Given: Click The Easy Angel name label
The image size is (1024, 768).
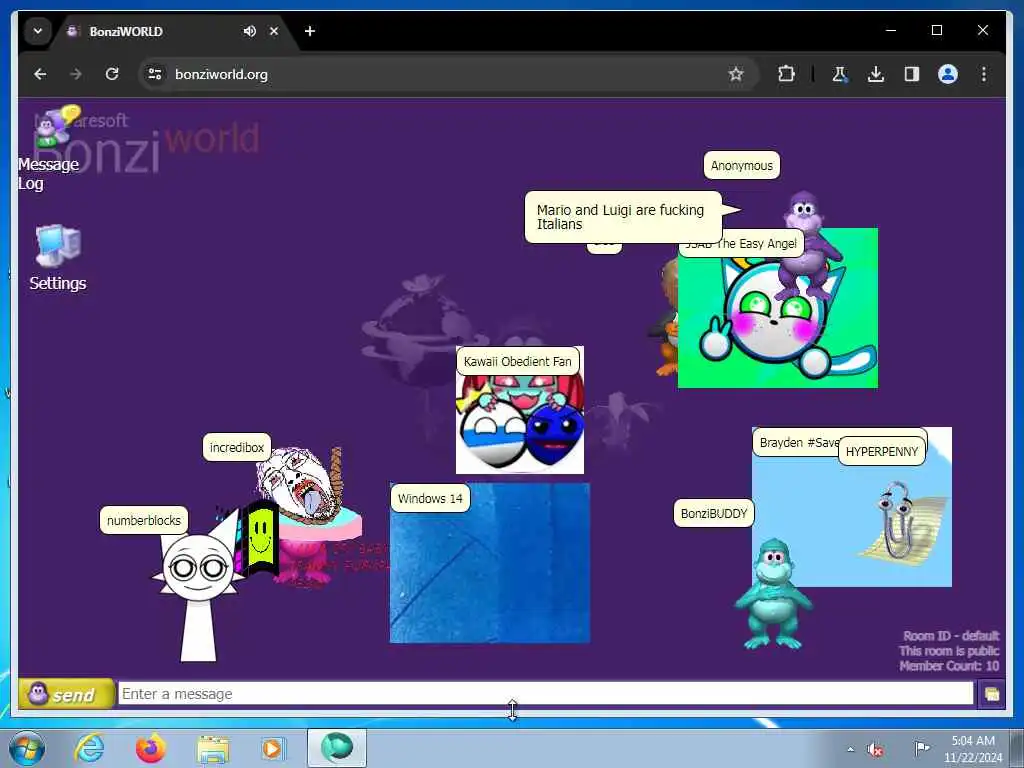Looking at the screenshot, I should 743,244.
